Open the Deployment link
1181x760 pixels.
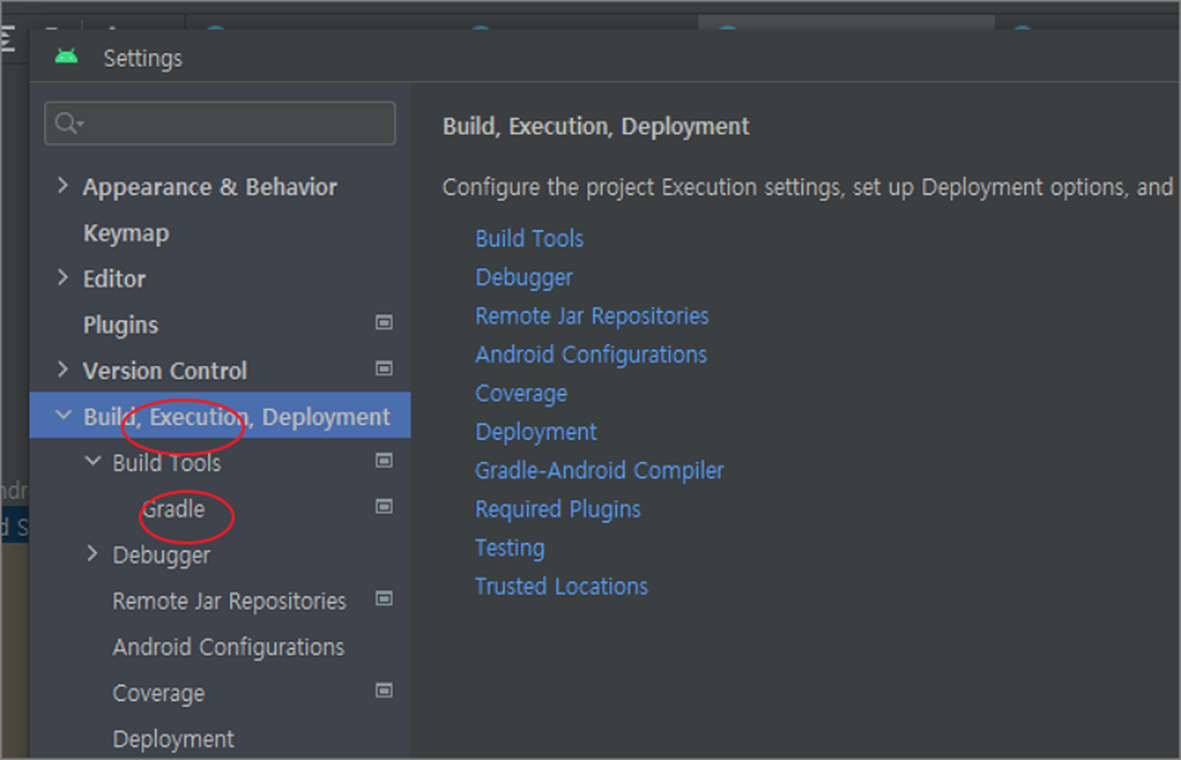click(x=536, y=432)
